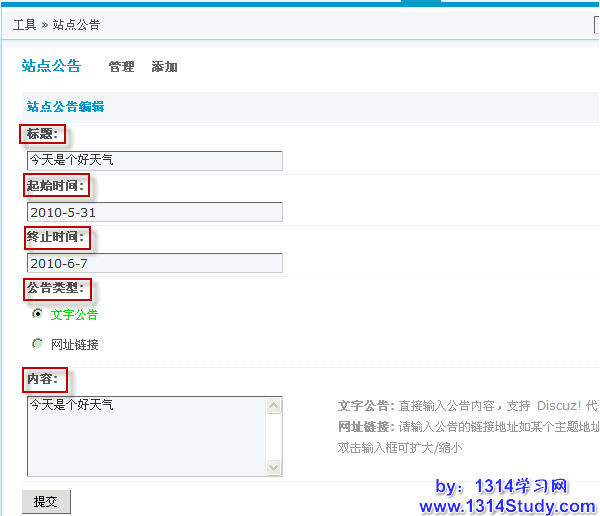600x516 pixels.
Task: Click the 文字公告 radio label text
Action: pyautogui.click(x=75, y=314)
